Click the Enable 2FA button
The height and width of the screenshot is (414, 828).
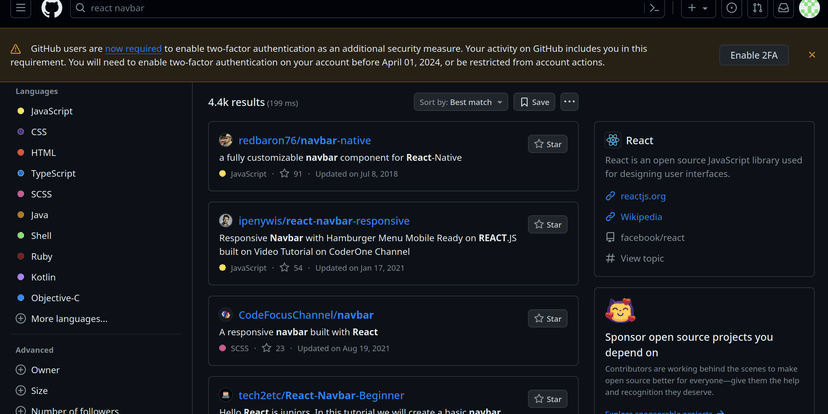754,55
